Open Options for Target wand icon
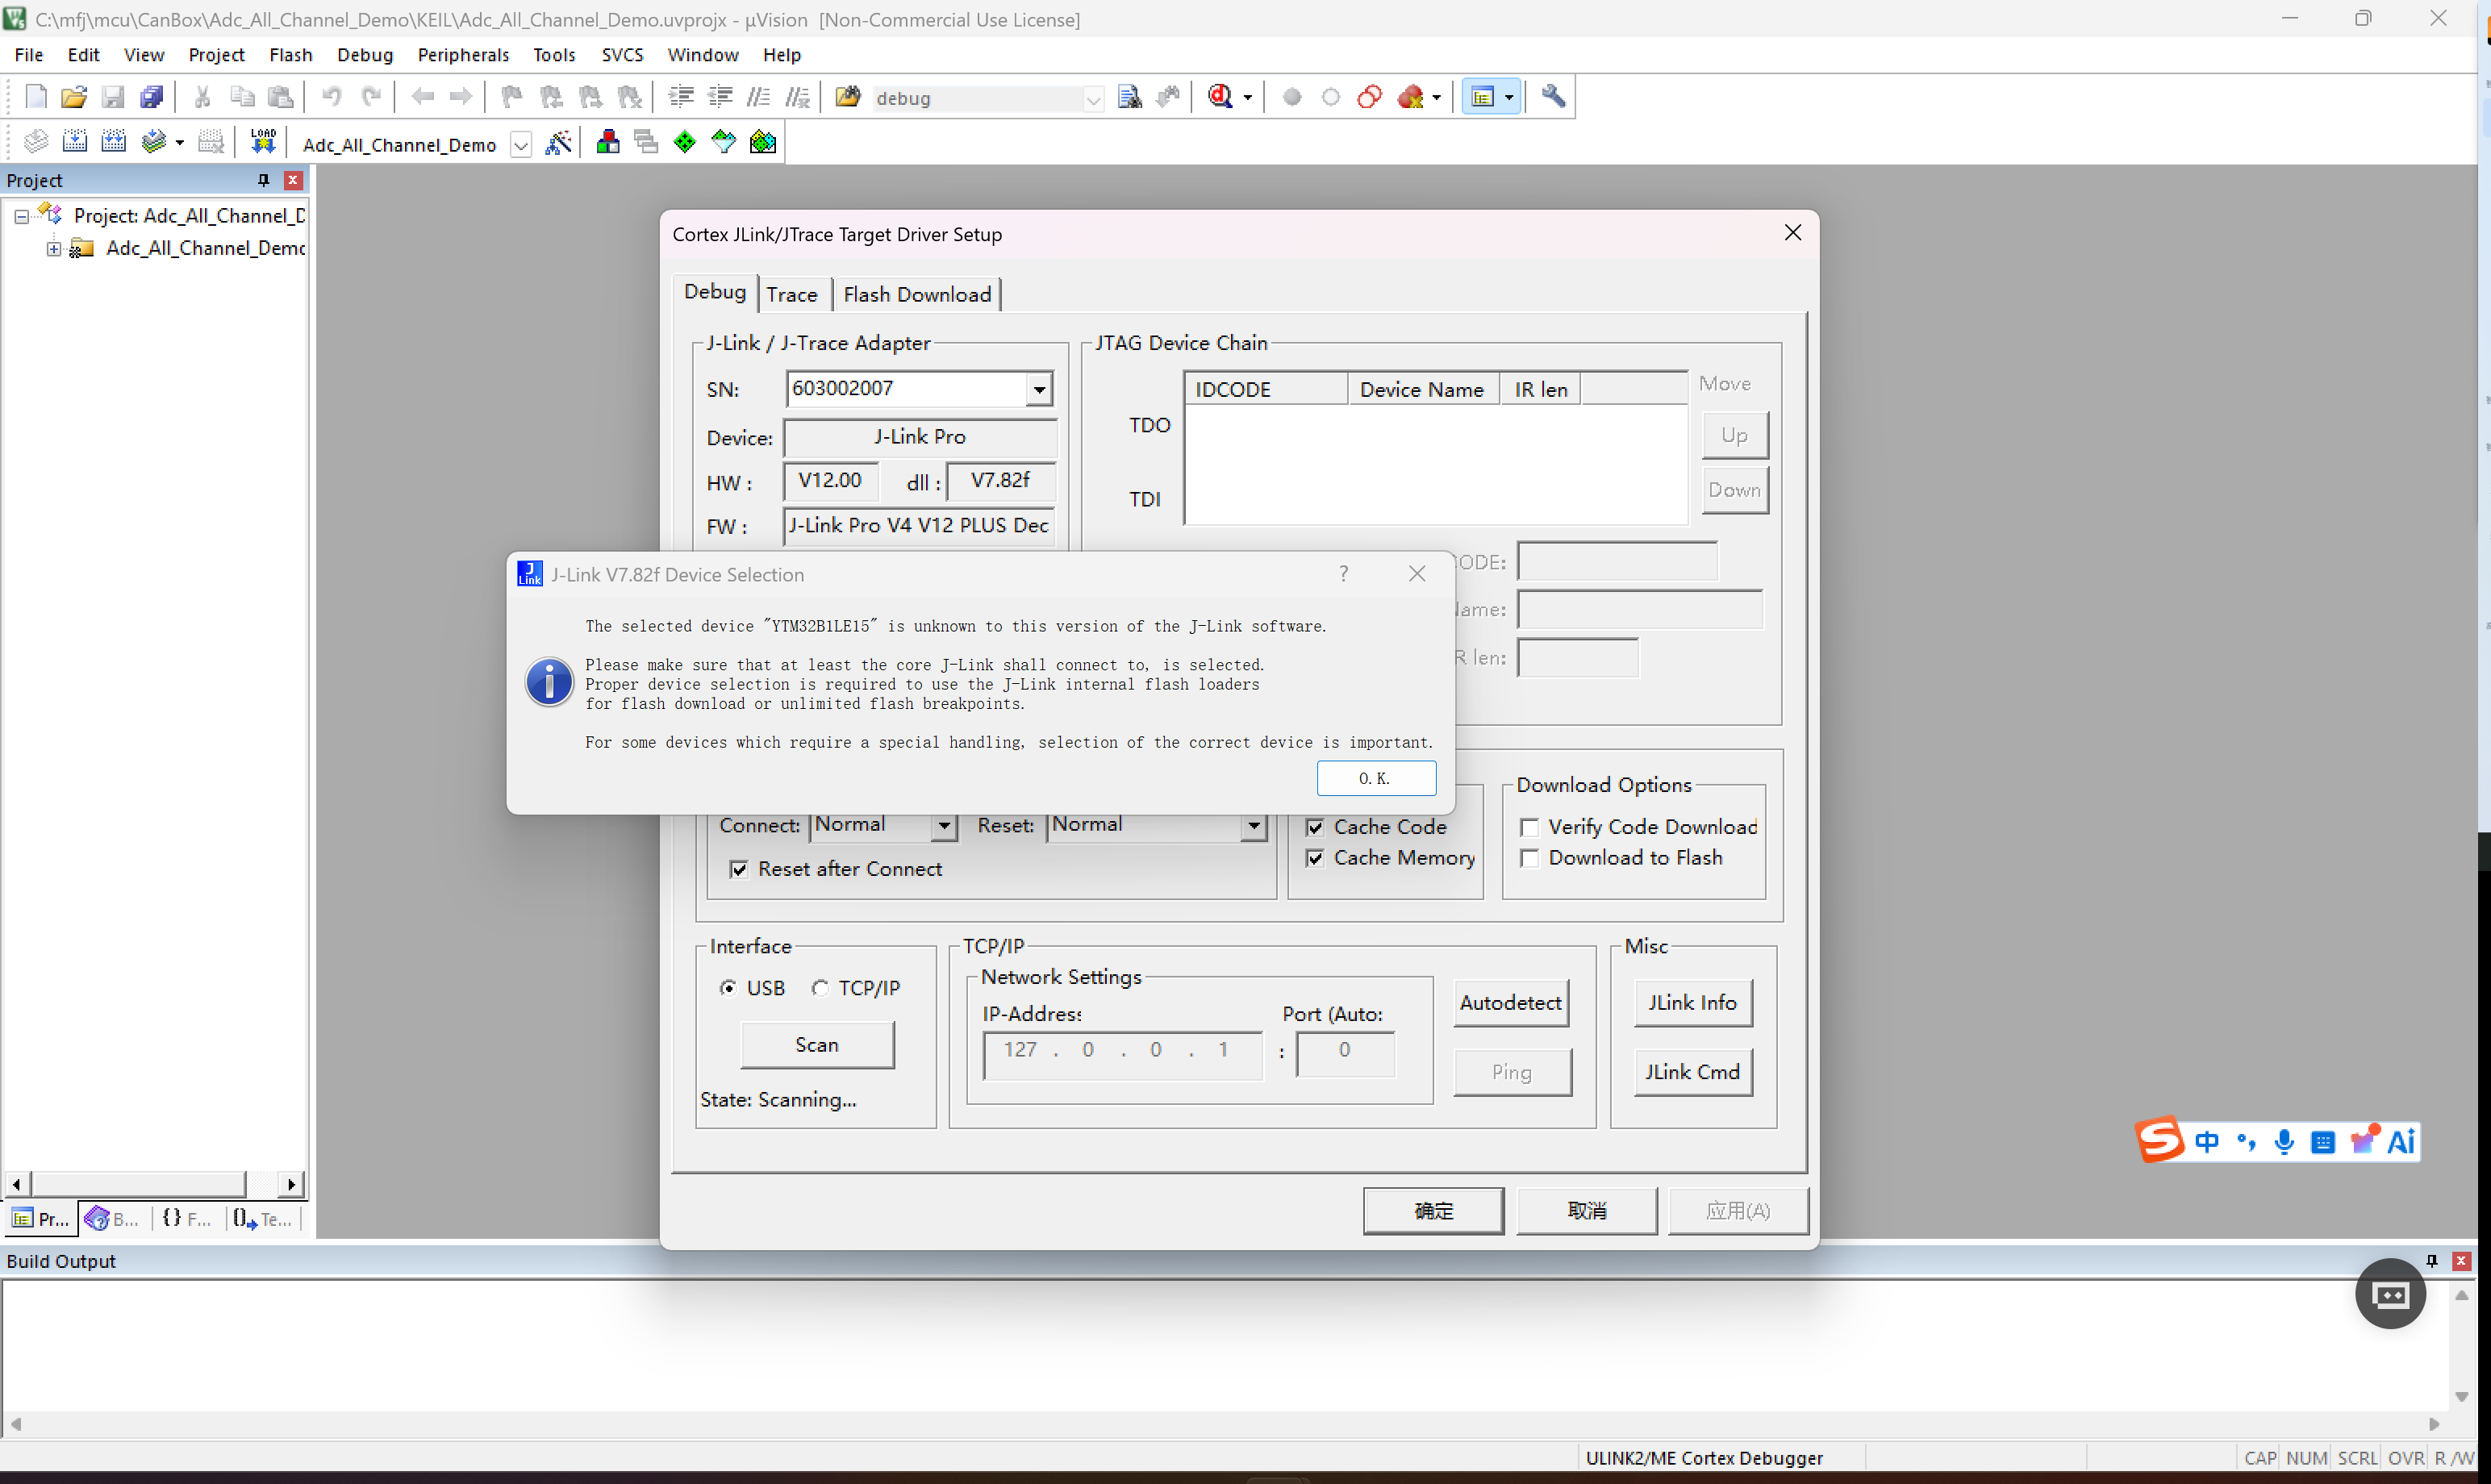 [x=558, y=143]
